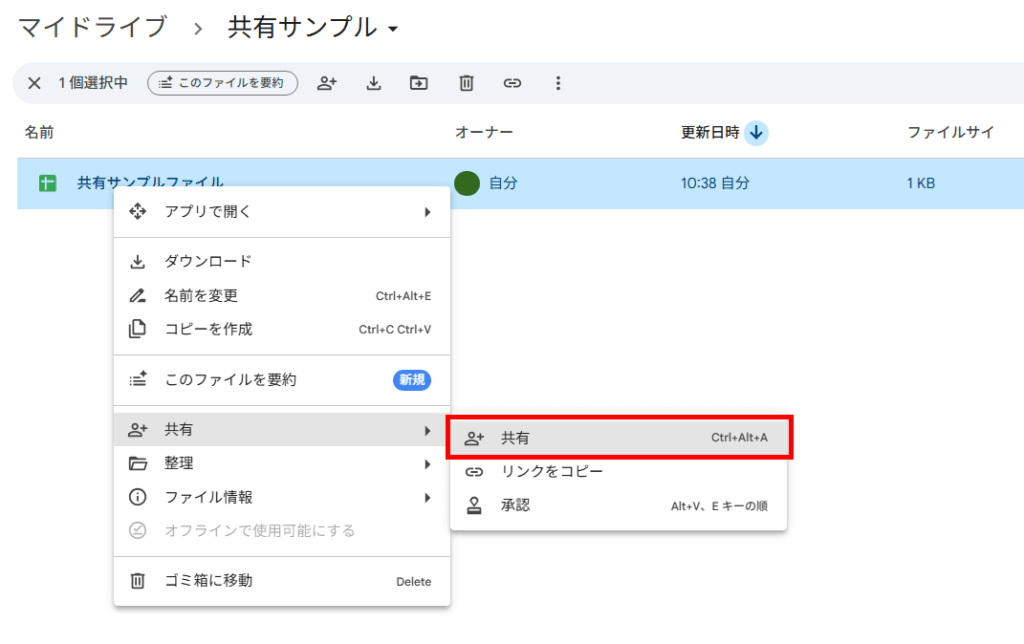1024x644 pixels.
Task: Click the このファイルを要約 button
Action: [222, 83]
